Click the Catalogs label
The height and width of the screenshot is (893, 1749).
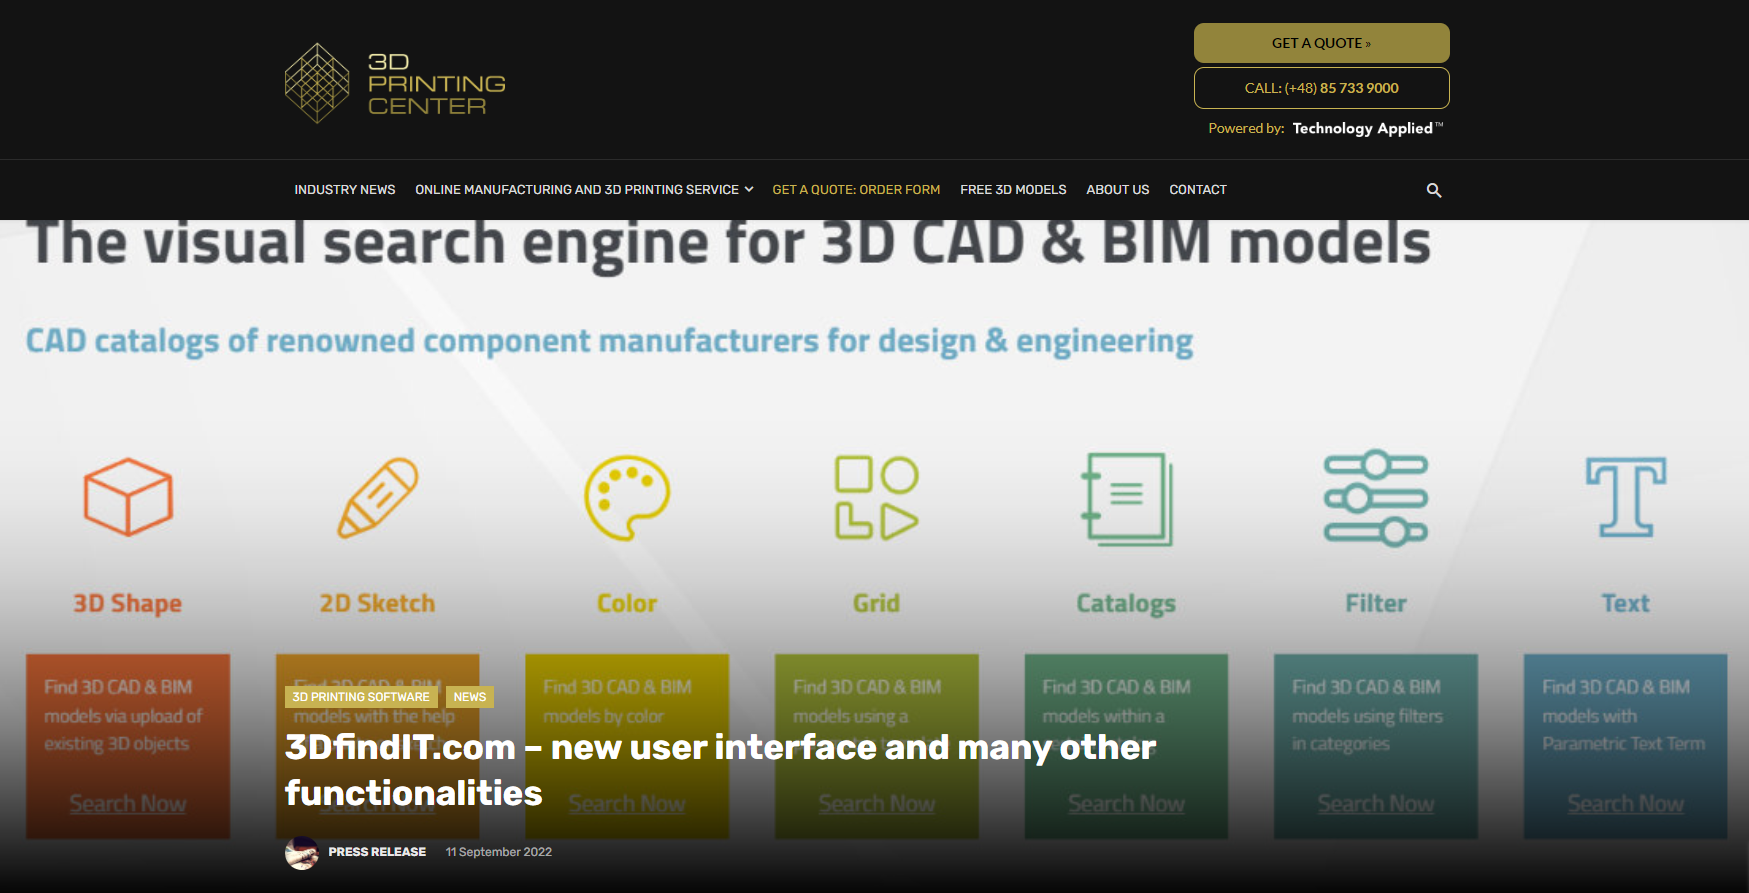[x=1126, y=604]
